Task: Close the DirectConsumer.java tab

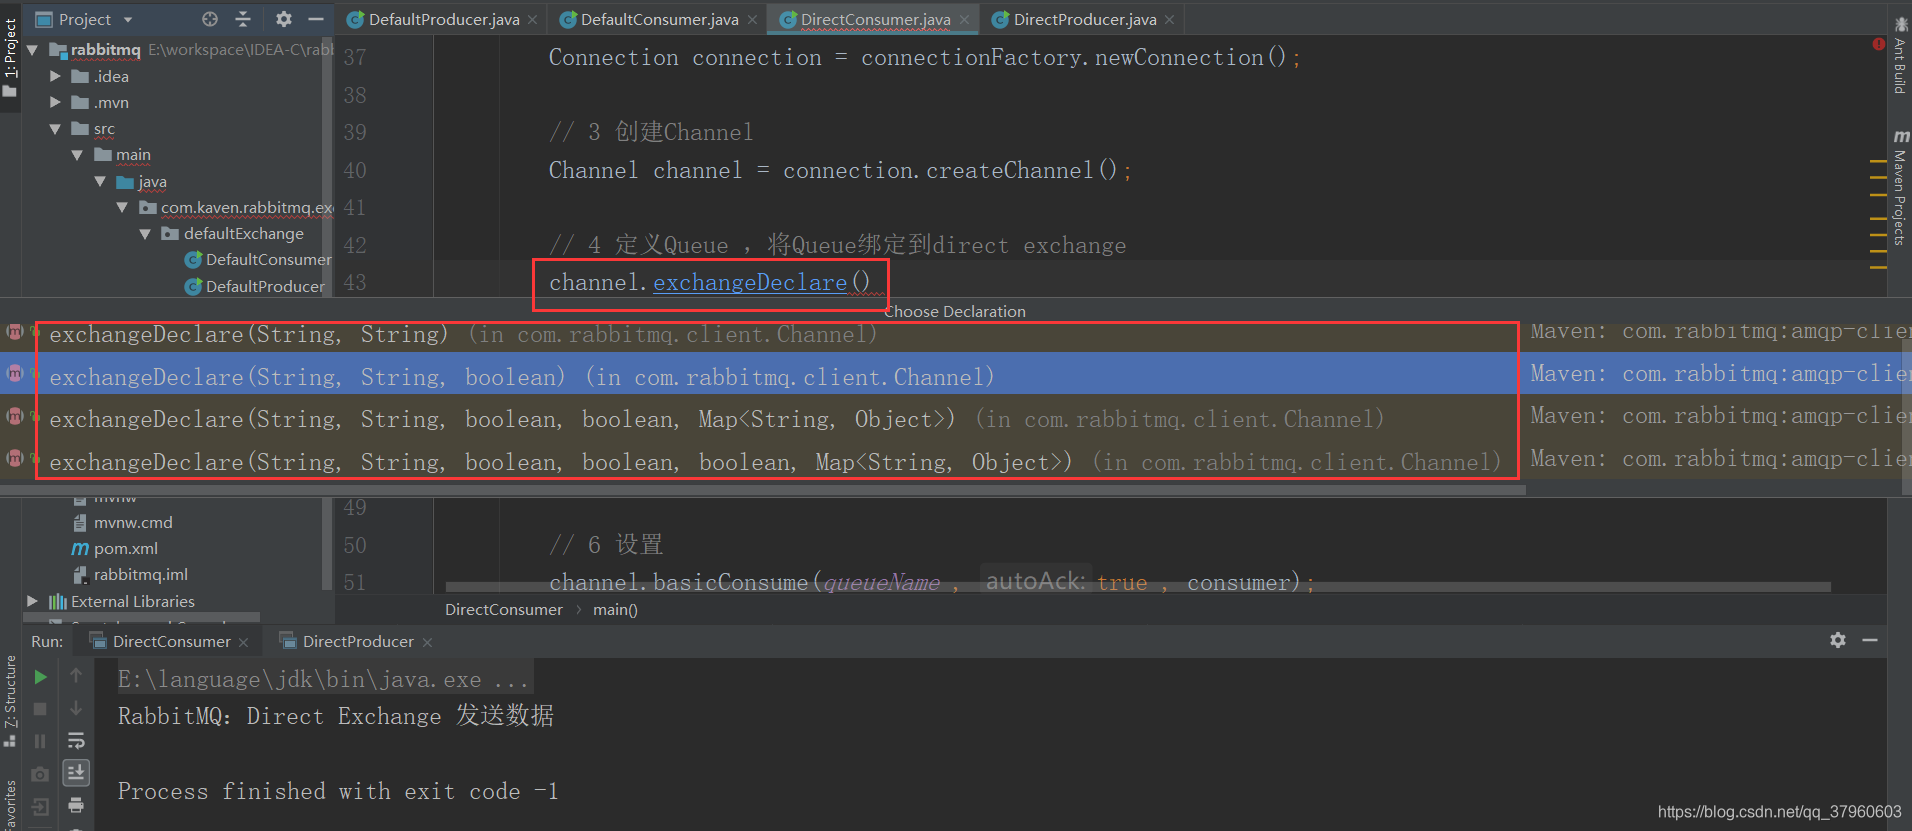Action: 964,20
